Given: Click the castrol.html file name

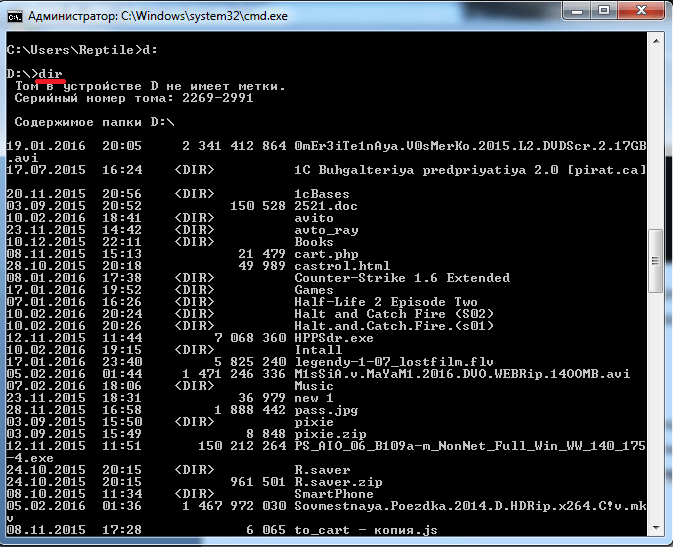Looking at the screenshot, I should pos(342,266).
